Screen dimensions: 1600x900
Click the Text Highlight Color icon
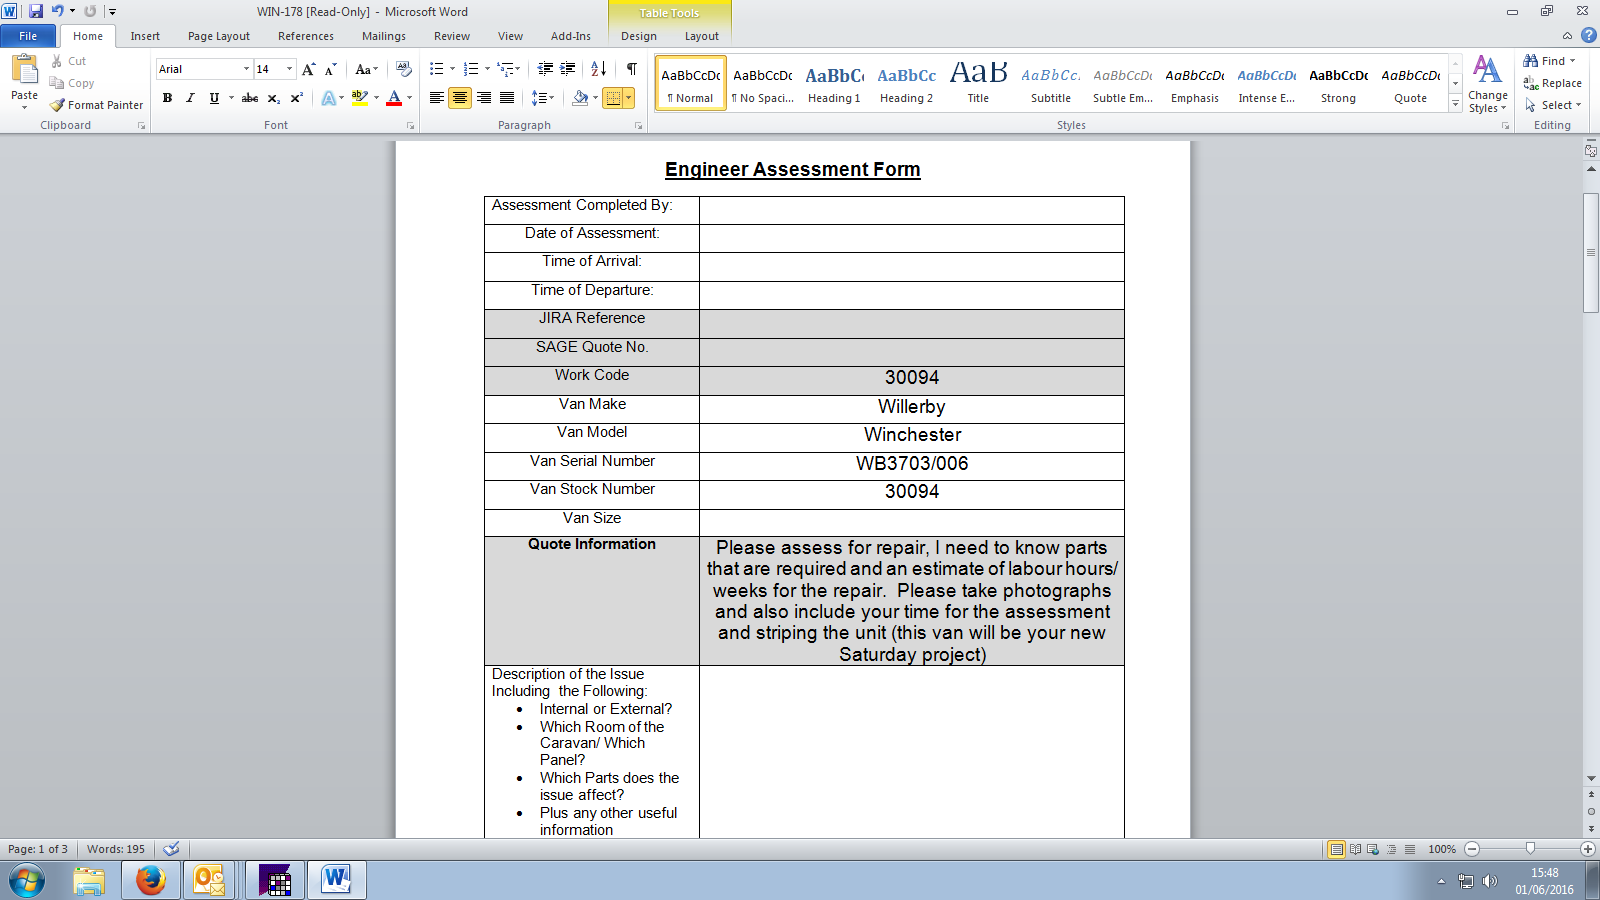(x=359, y=98)
